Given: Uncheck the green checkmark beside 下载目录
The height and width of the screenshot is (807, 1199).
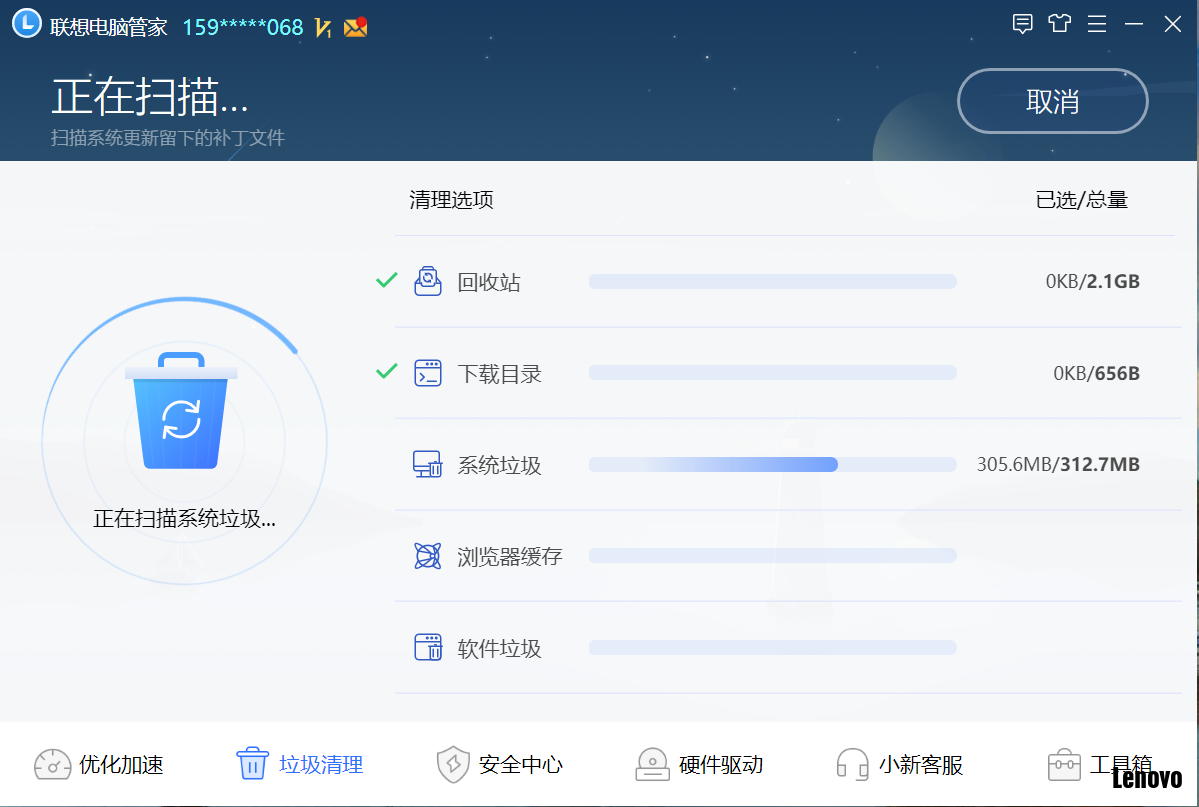Looking at the screenshot, I should click(x=386, y=372).
